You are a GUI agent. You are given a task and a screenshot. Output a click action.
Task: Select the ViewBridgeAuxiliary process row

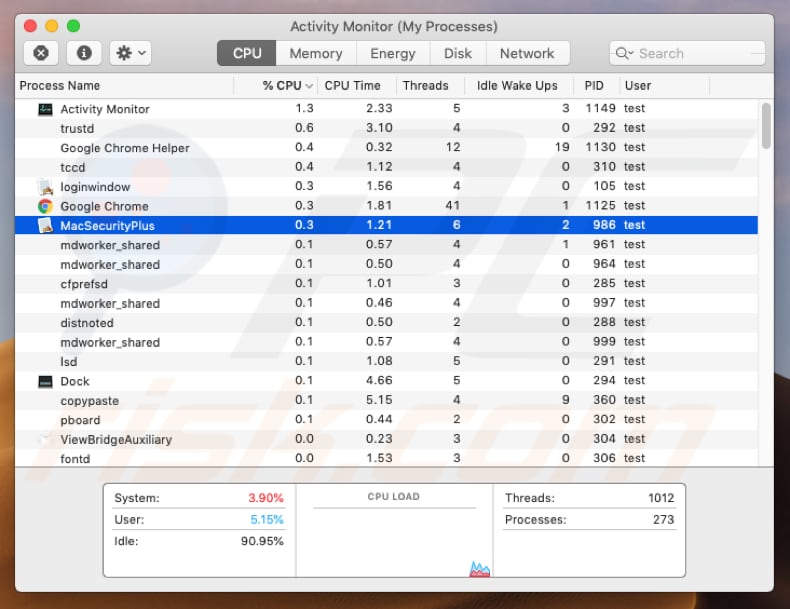coord(386,439)
